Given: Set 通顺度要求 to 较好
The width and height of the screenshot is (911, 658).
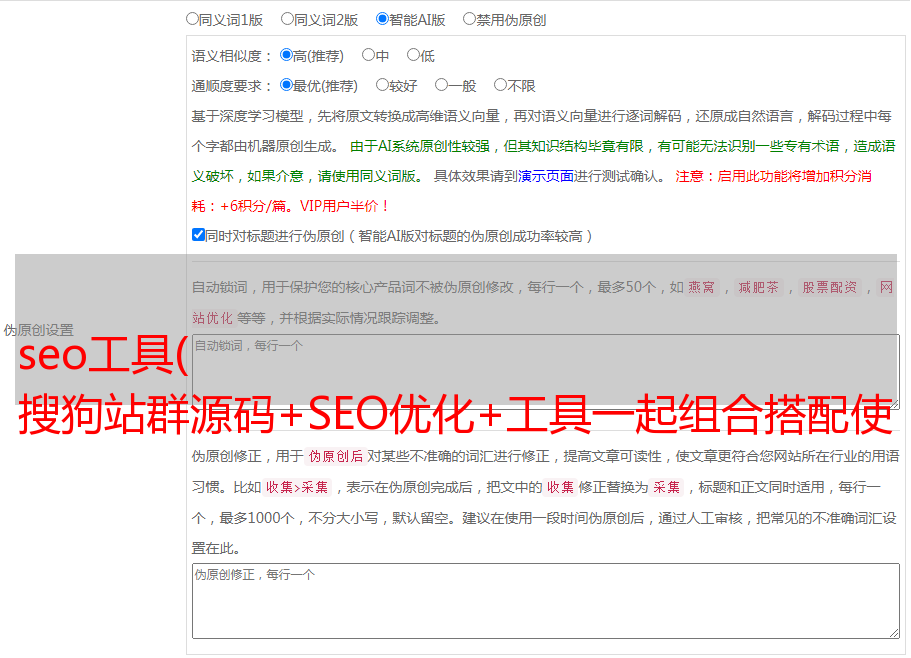Looking at the screenshot, I should click(x=382, y=85).
